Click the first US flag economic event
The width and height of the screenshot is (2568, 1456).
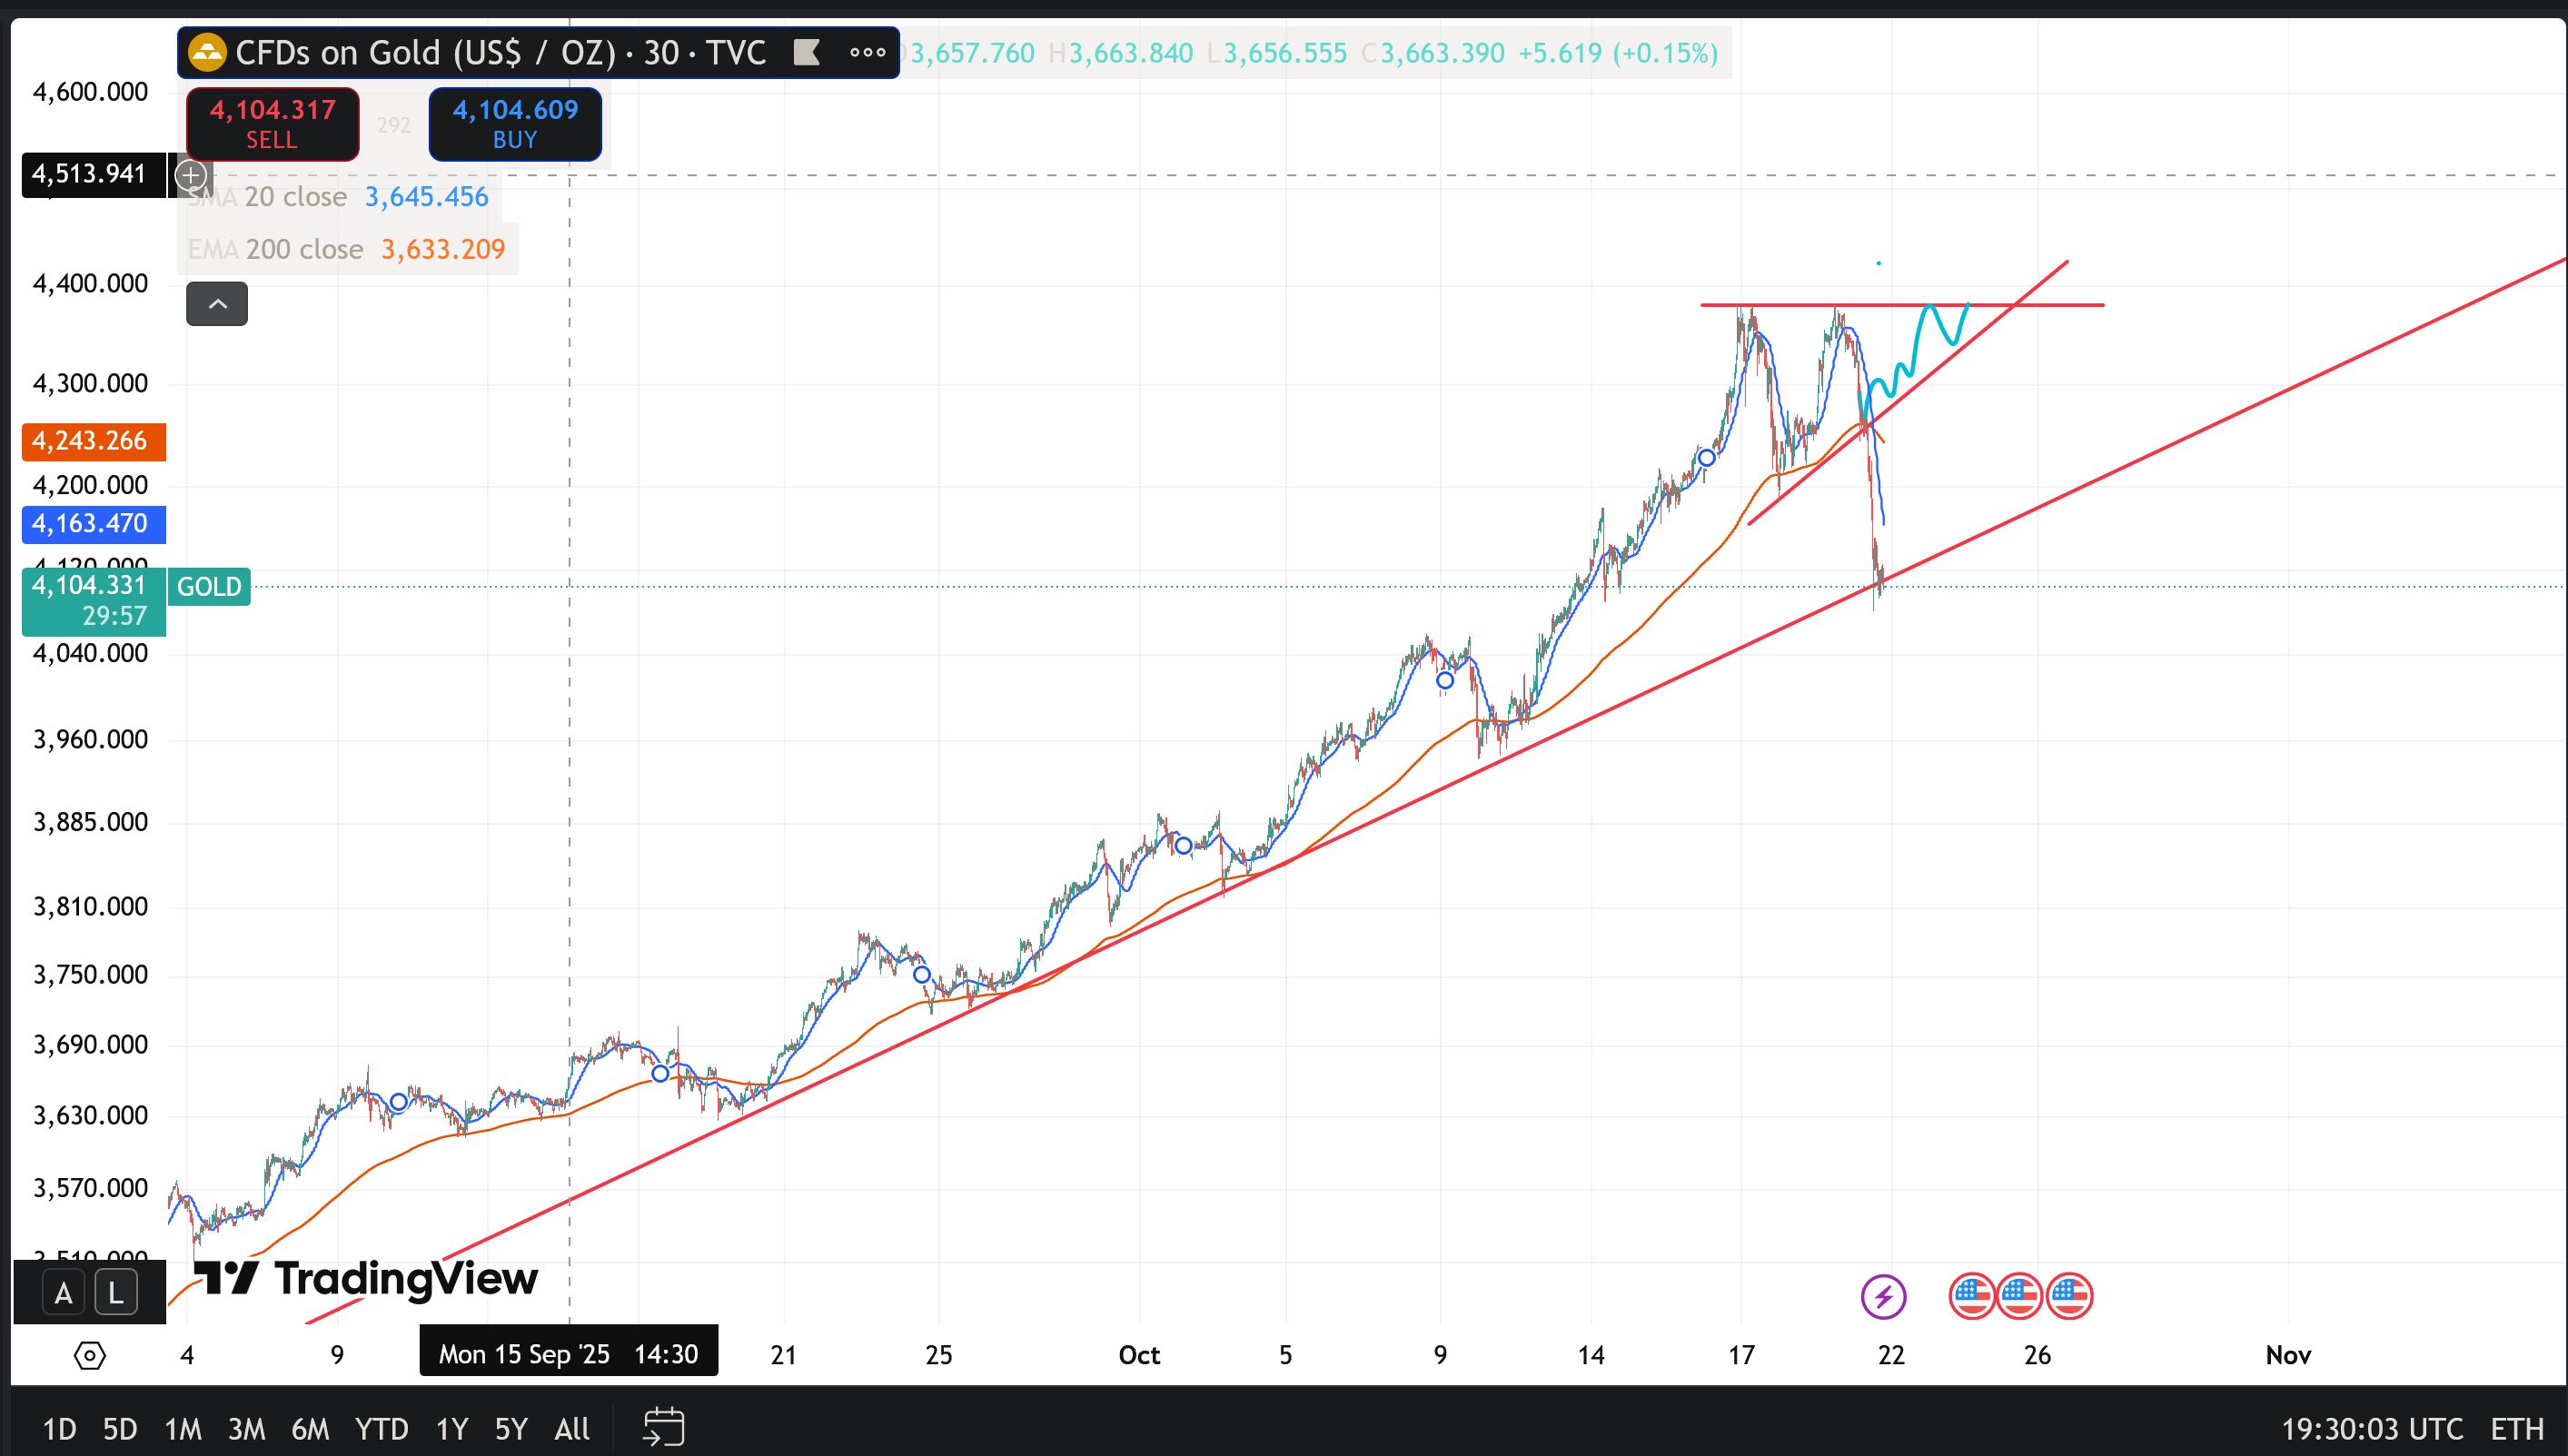1971,1297
